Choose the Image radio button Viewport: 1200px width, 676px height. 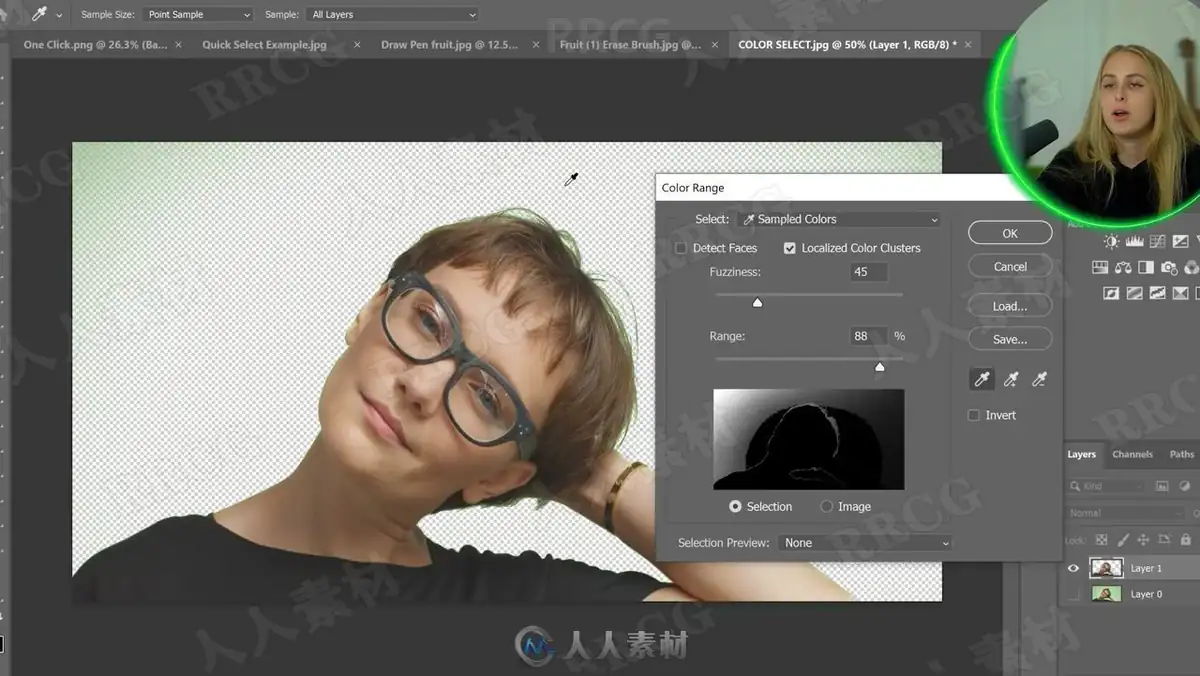[827, 507]
